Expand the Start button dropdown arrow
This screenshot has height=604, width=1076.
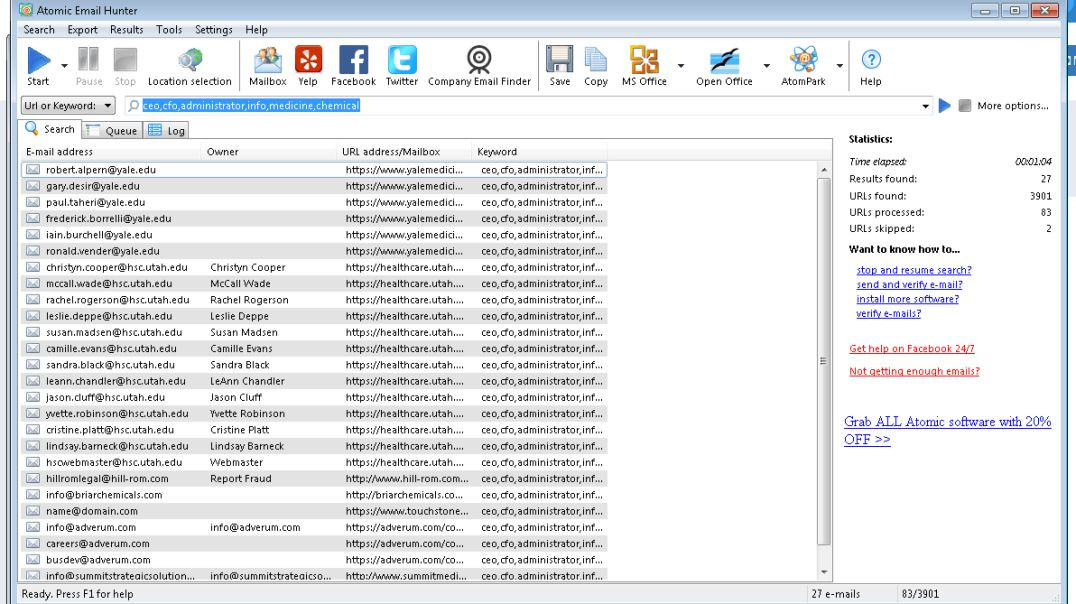tap(65, 66)
